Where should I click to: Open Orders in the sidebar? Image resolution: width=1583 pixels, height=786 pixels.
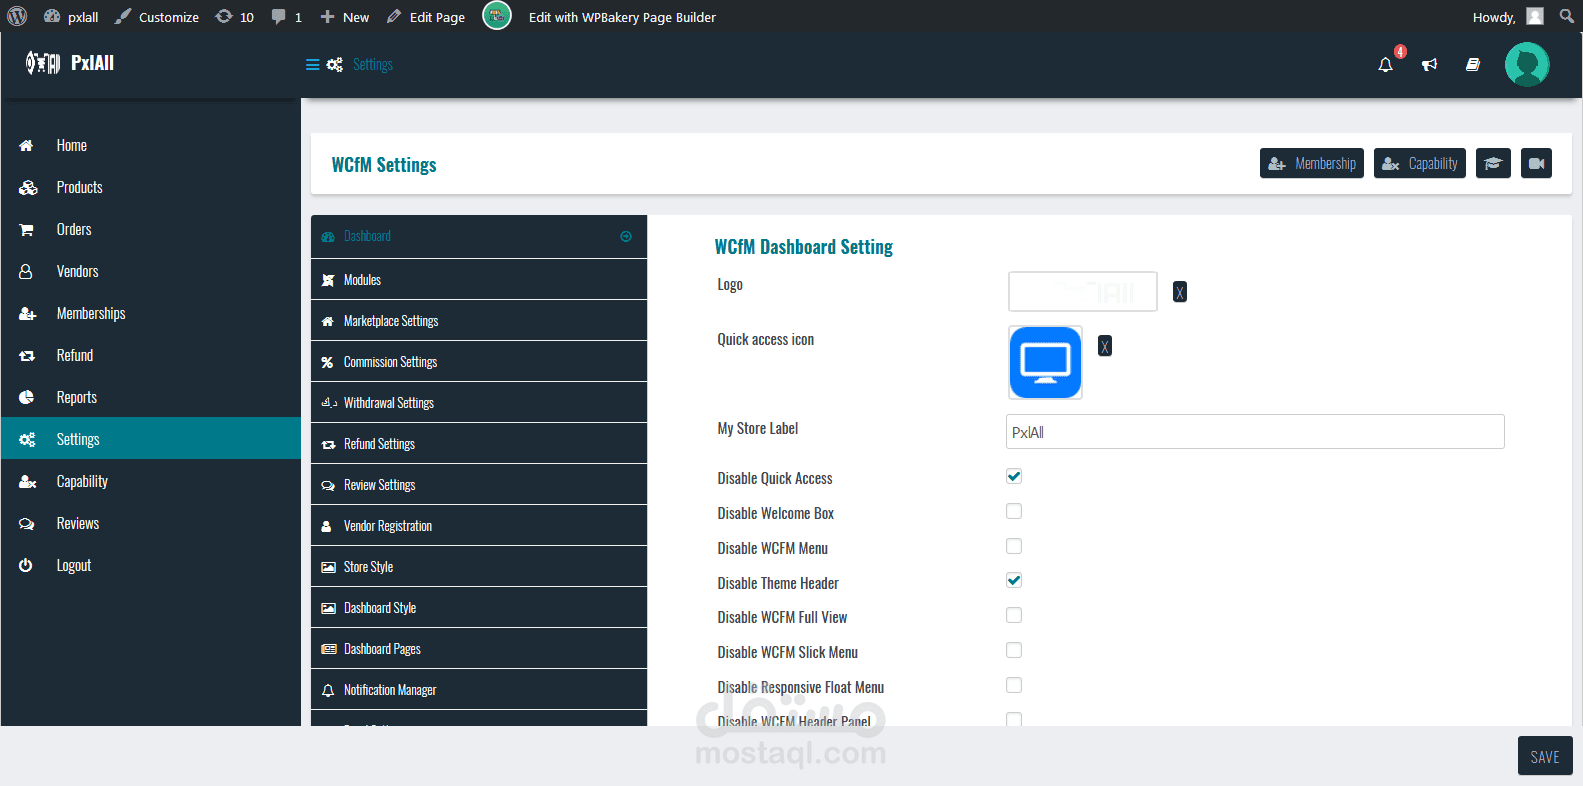(x=150, y=230)
